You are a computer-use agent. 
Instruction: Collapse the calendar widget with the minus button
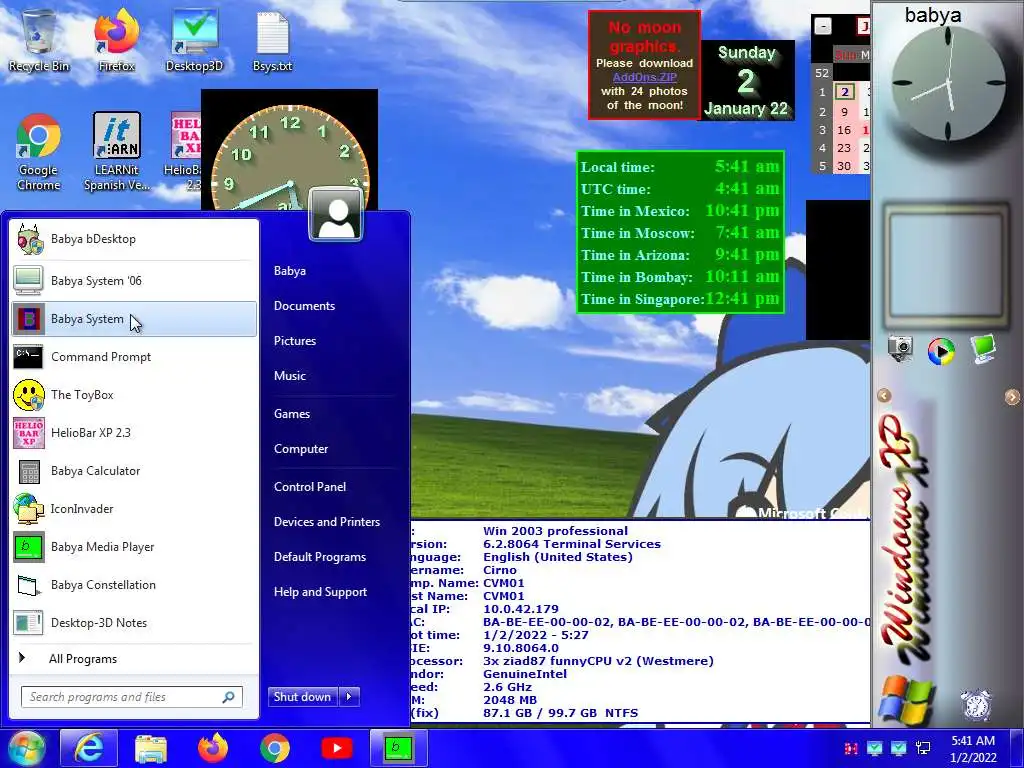pyautogui.click(x=824, y=26)
